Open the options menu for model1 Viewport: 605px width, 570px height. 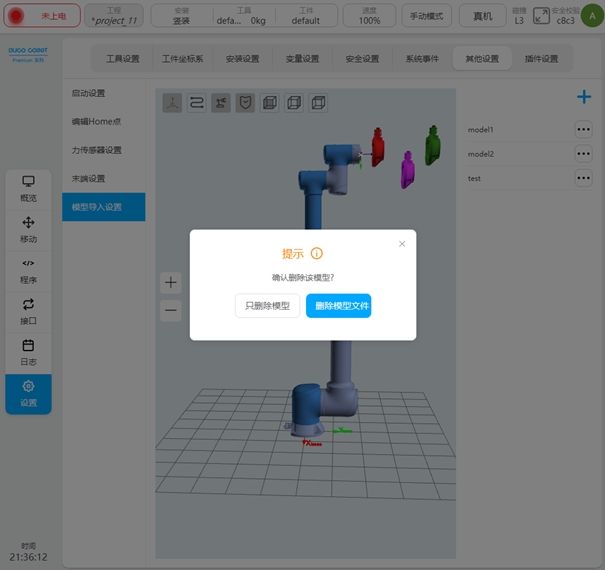pyautogui.click(x=584, y=130)
